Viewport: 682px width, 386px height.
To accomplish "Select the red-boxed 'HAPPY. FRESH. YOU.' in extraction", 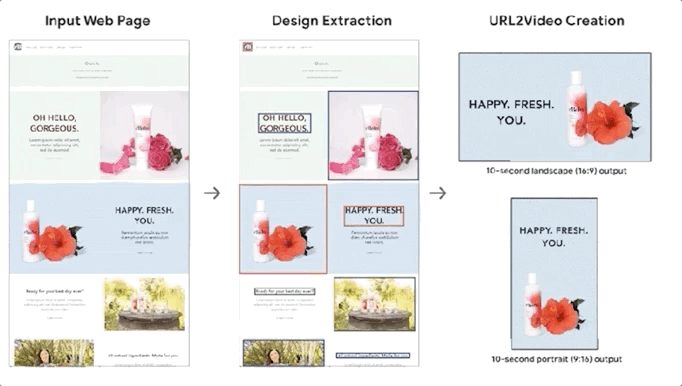I will point(374,215).
